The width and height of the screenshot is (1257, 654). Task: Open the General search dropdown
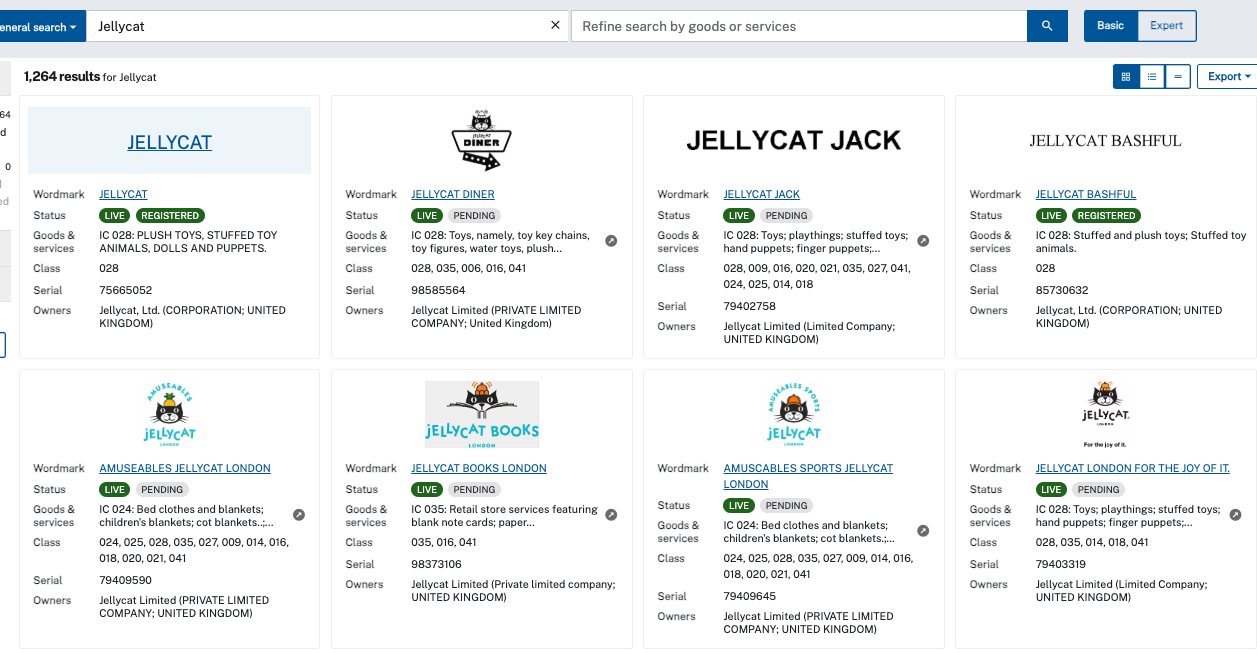tap(40, 27)
